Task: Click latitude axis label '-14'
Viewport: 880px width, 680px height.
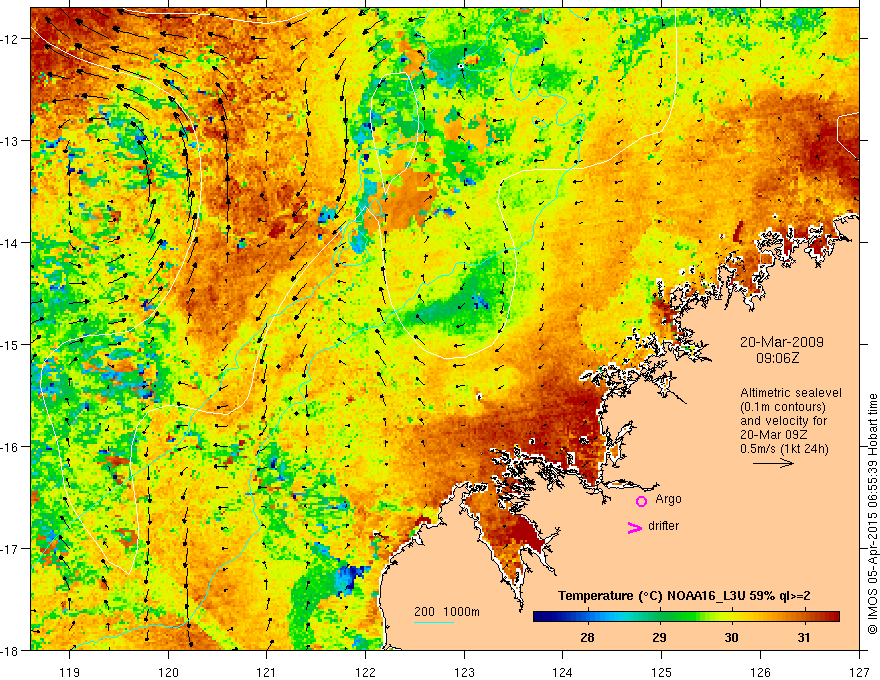Action: pos(11,243)
